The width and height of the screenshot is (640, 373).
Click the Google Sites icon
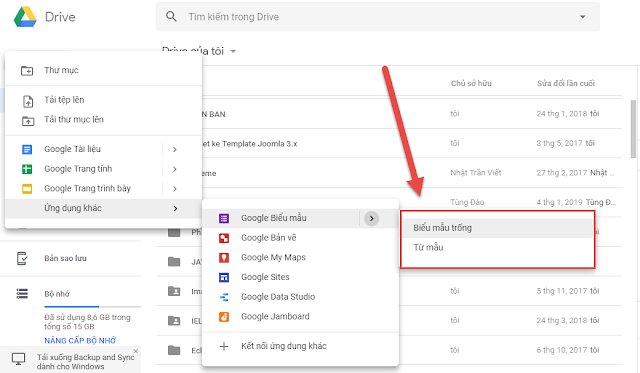point(224,278)
